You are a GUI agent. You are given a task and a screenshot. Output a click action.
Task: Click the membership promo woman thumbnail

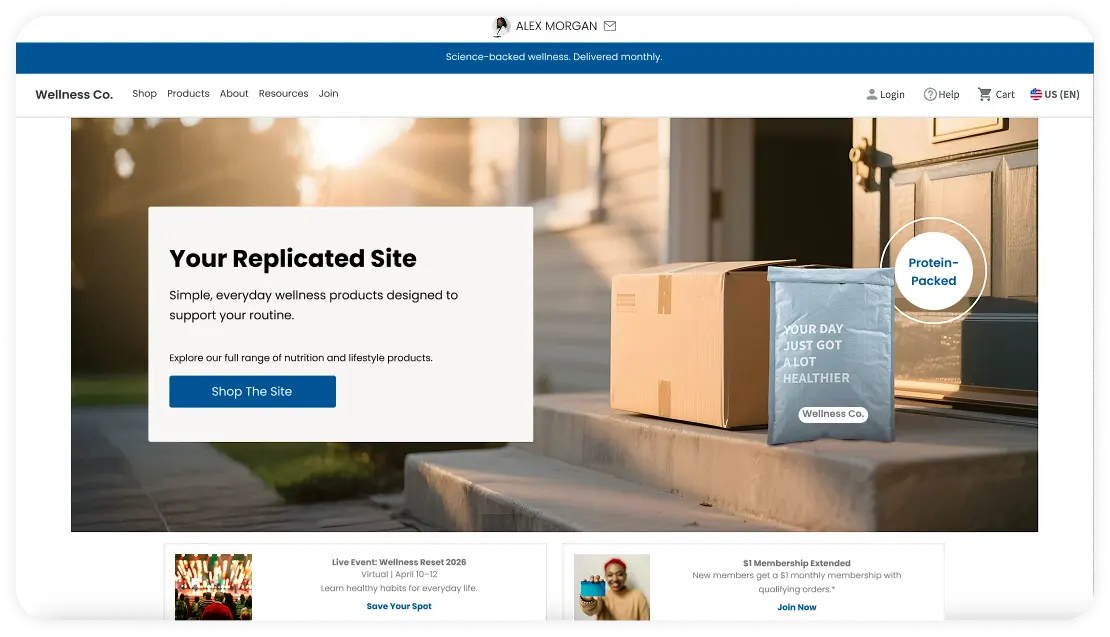pos(611,588)
